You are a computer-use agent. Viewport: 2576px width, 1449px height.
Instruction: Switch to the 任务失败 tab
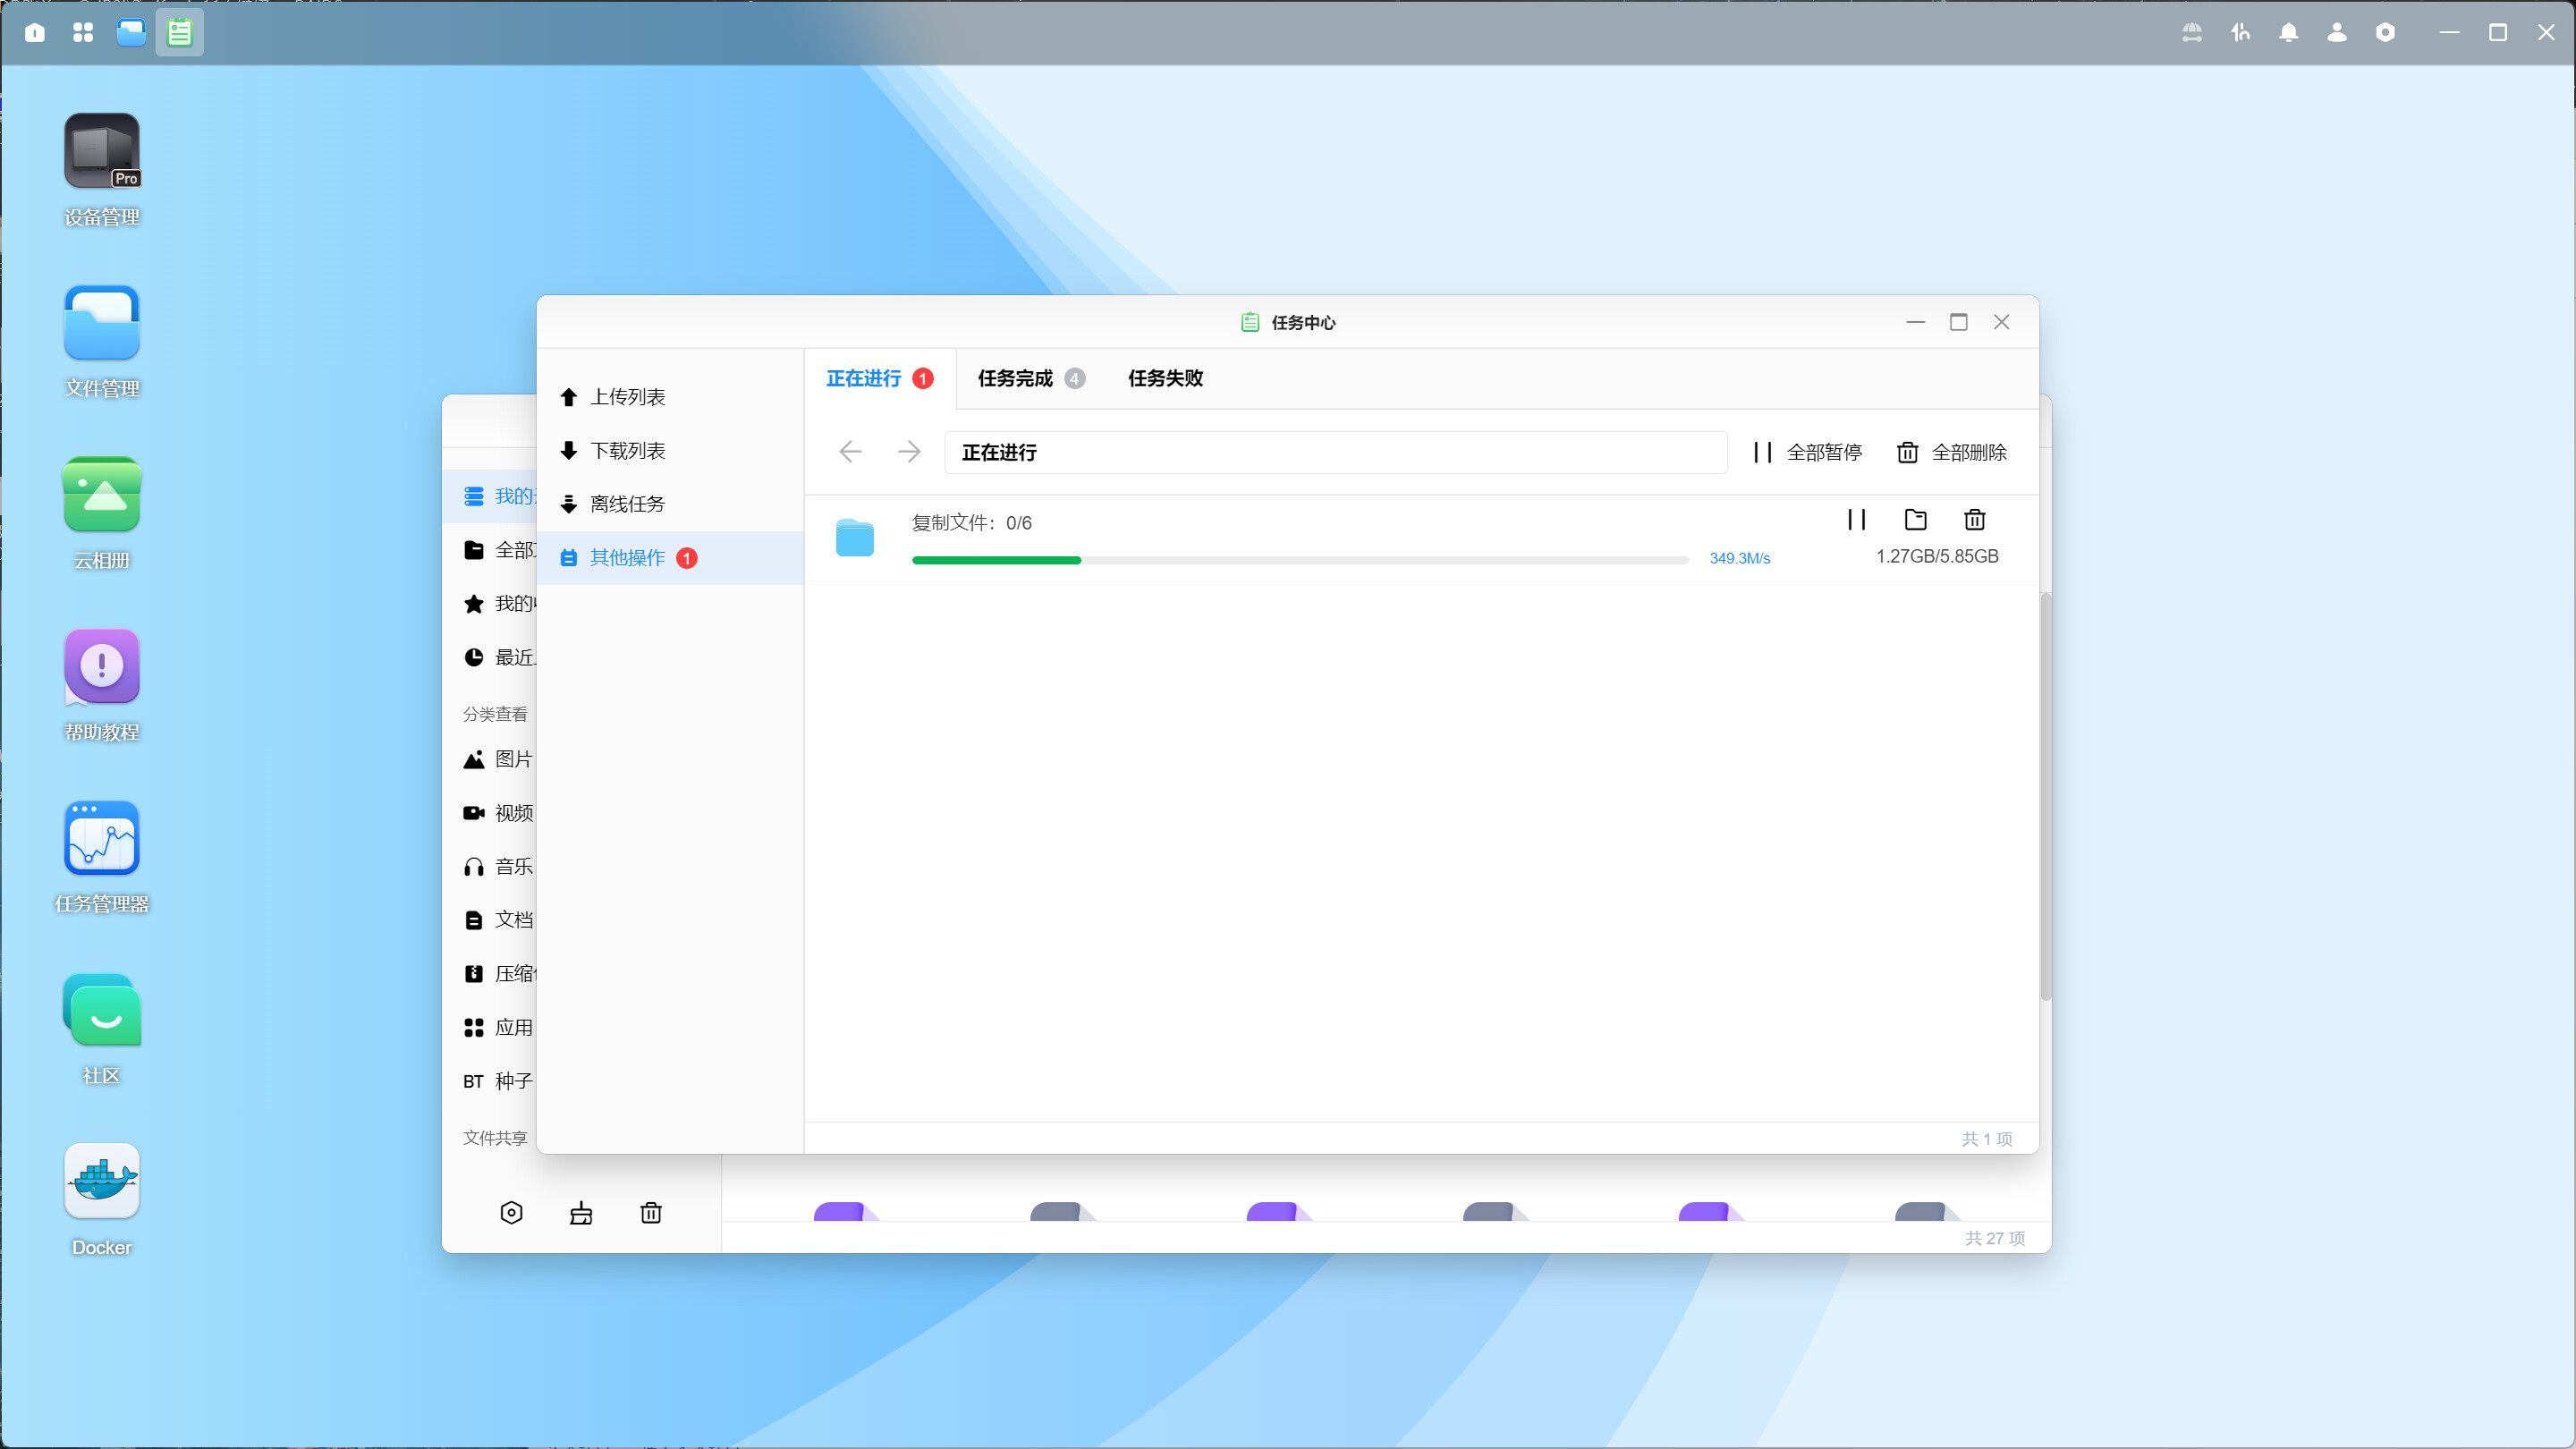pyautogui.click(x=1165, y=378)
